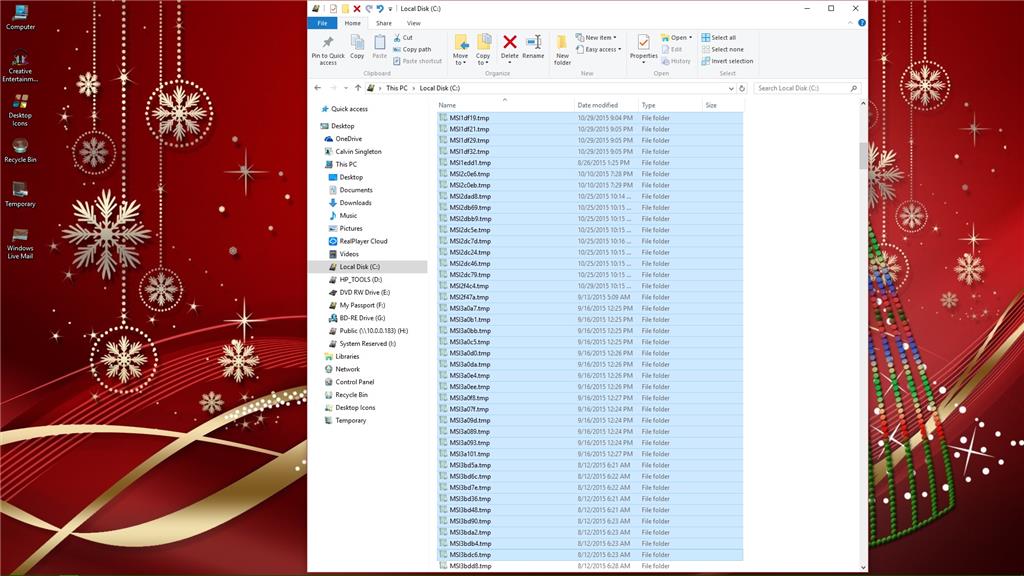
Task: Open Downloads in navigation pane
Action: [355, 203]
